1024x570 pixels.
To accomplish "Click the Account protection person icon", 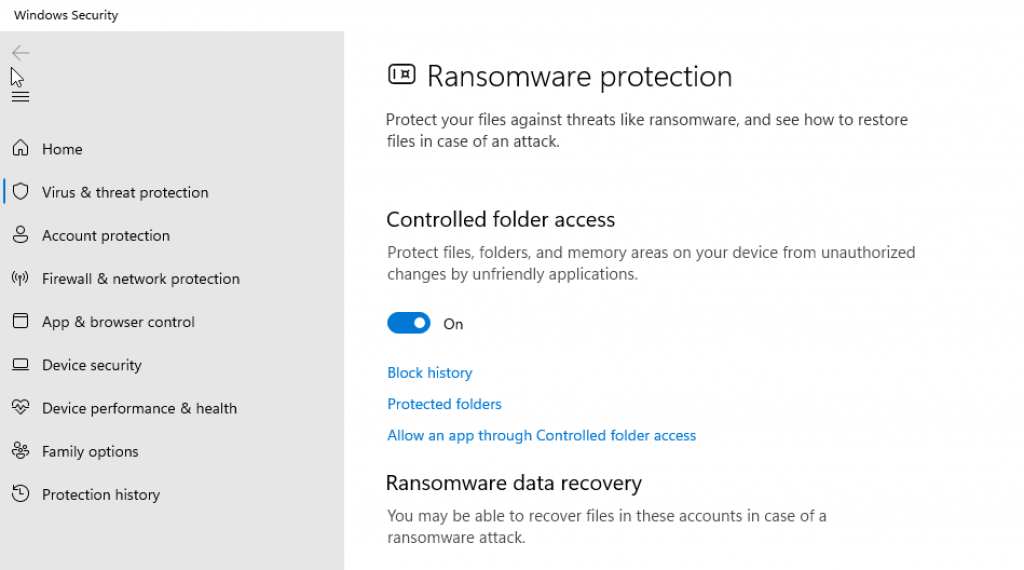I will (x=20, y=235).
